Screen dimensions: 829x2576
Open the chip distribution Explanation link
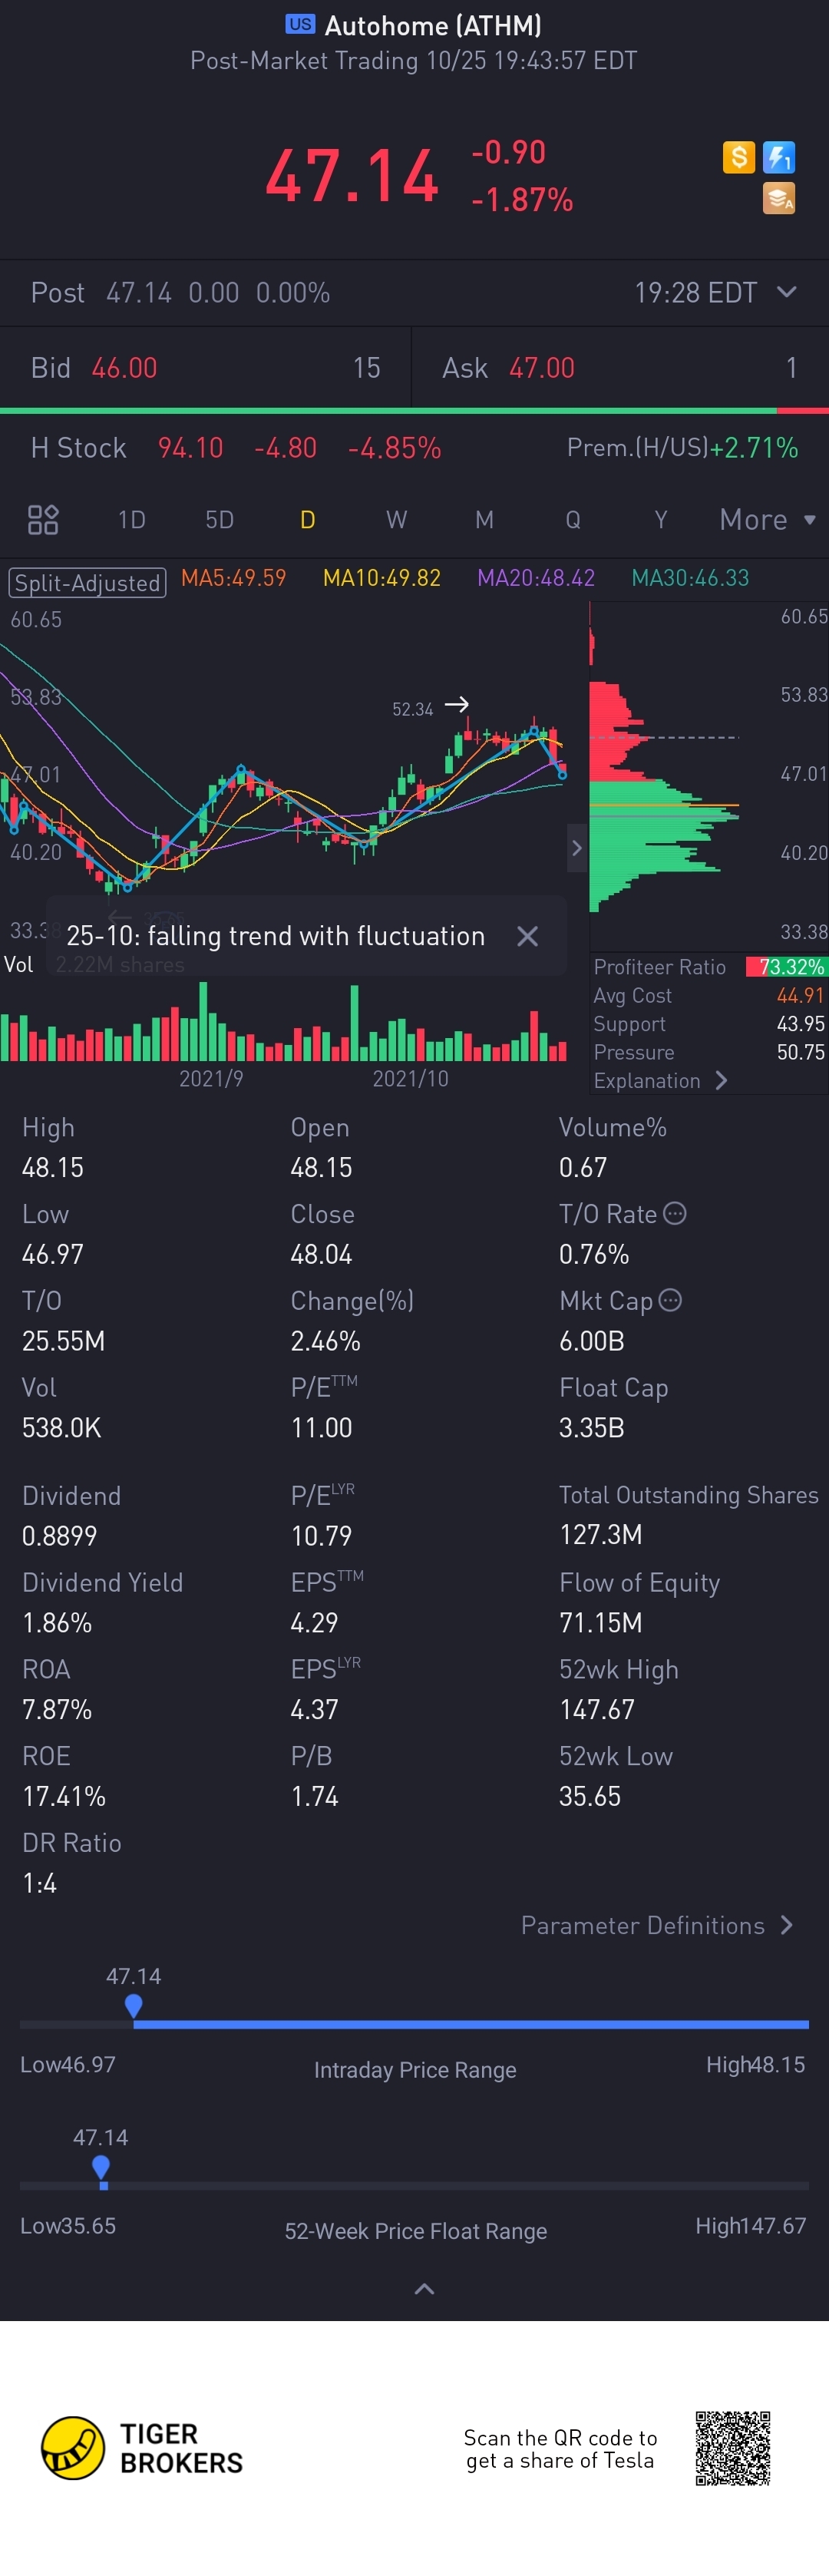tap(660, 1081)
